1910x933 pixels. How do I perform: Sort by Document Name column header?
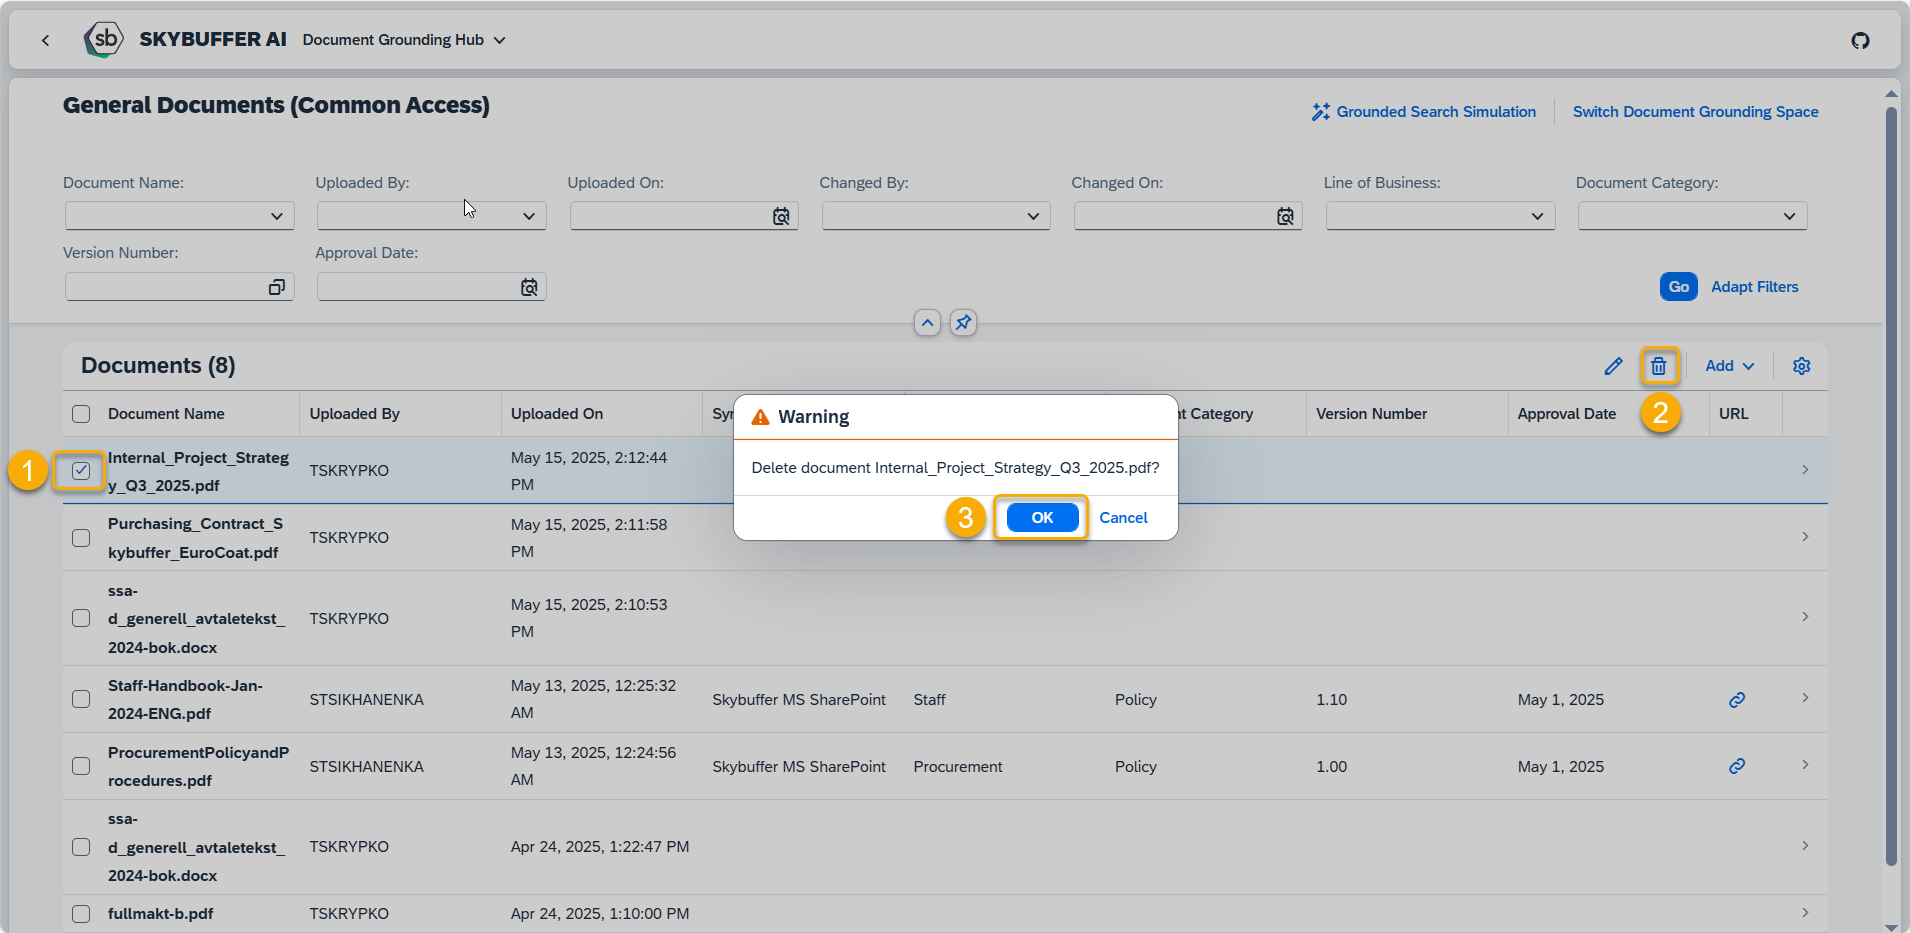(166, 414)
